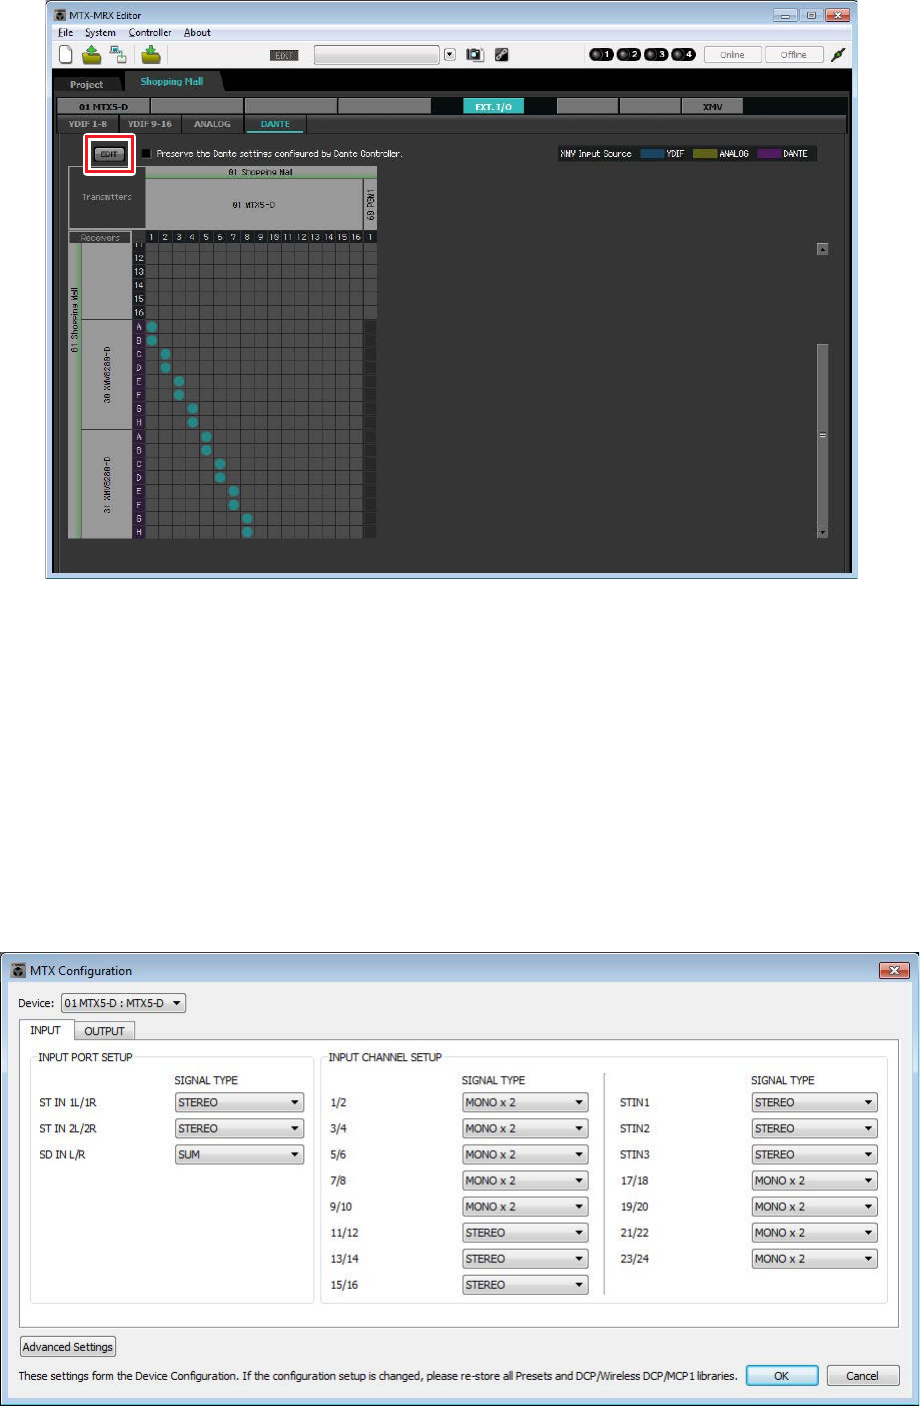Click the green connection plug icon at far right

pyautogui.click(x=838, y=55)
